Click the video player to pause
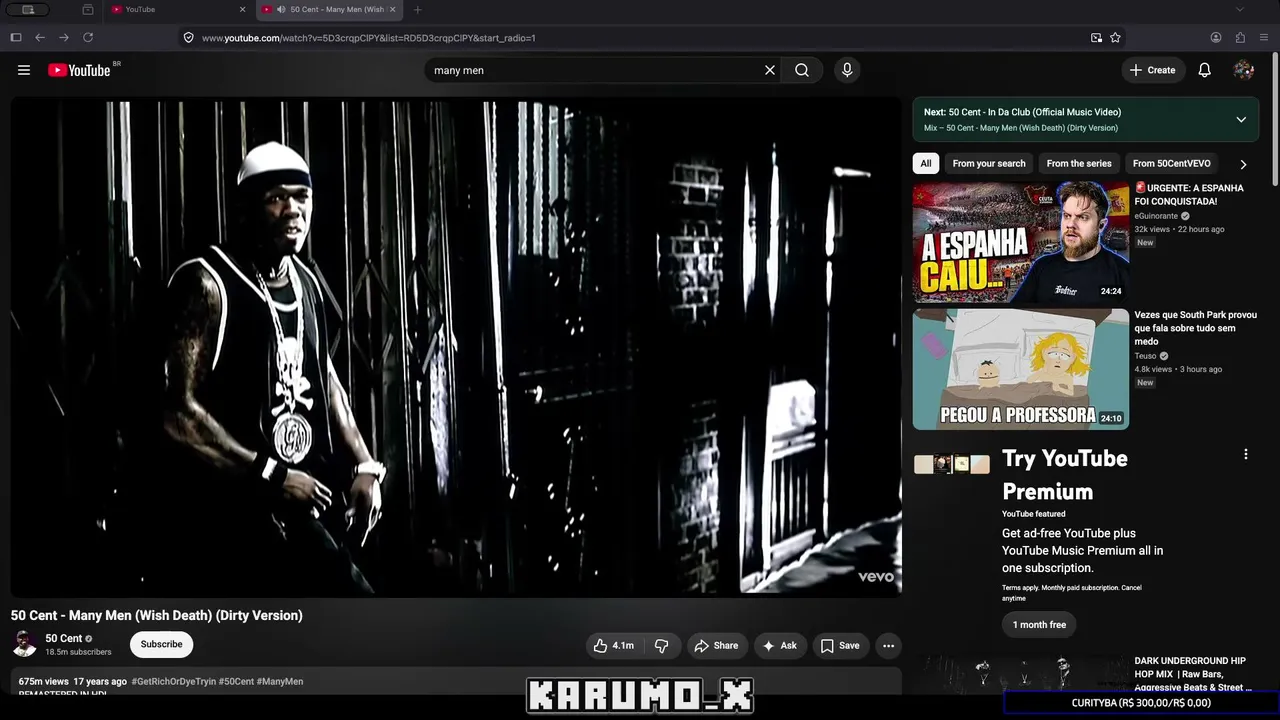The height and width of the screenshot is (720, 1280). (x=456, y=347)
